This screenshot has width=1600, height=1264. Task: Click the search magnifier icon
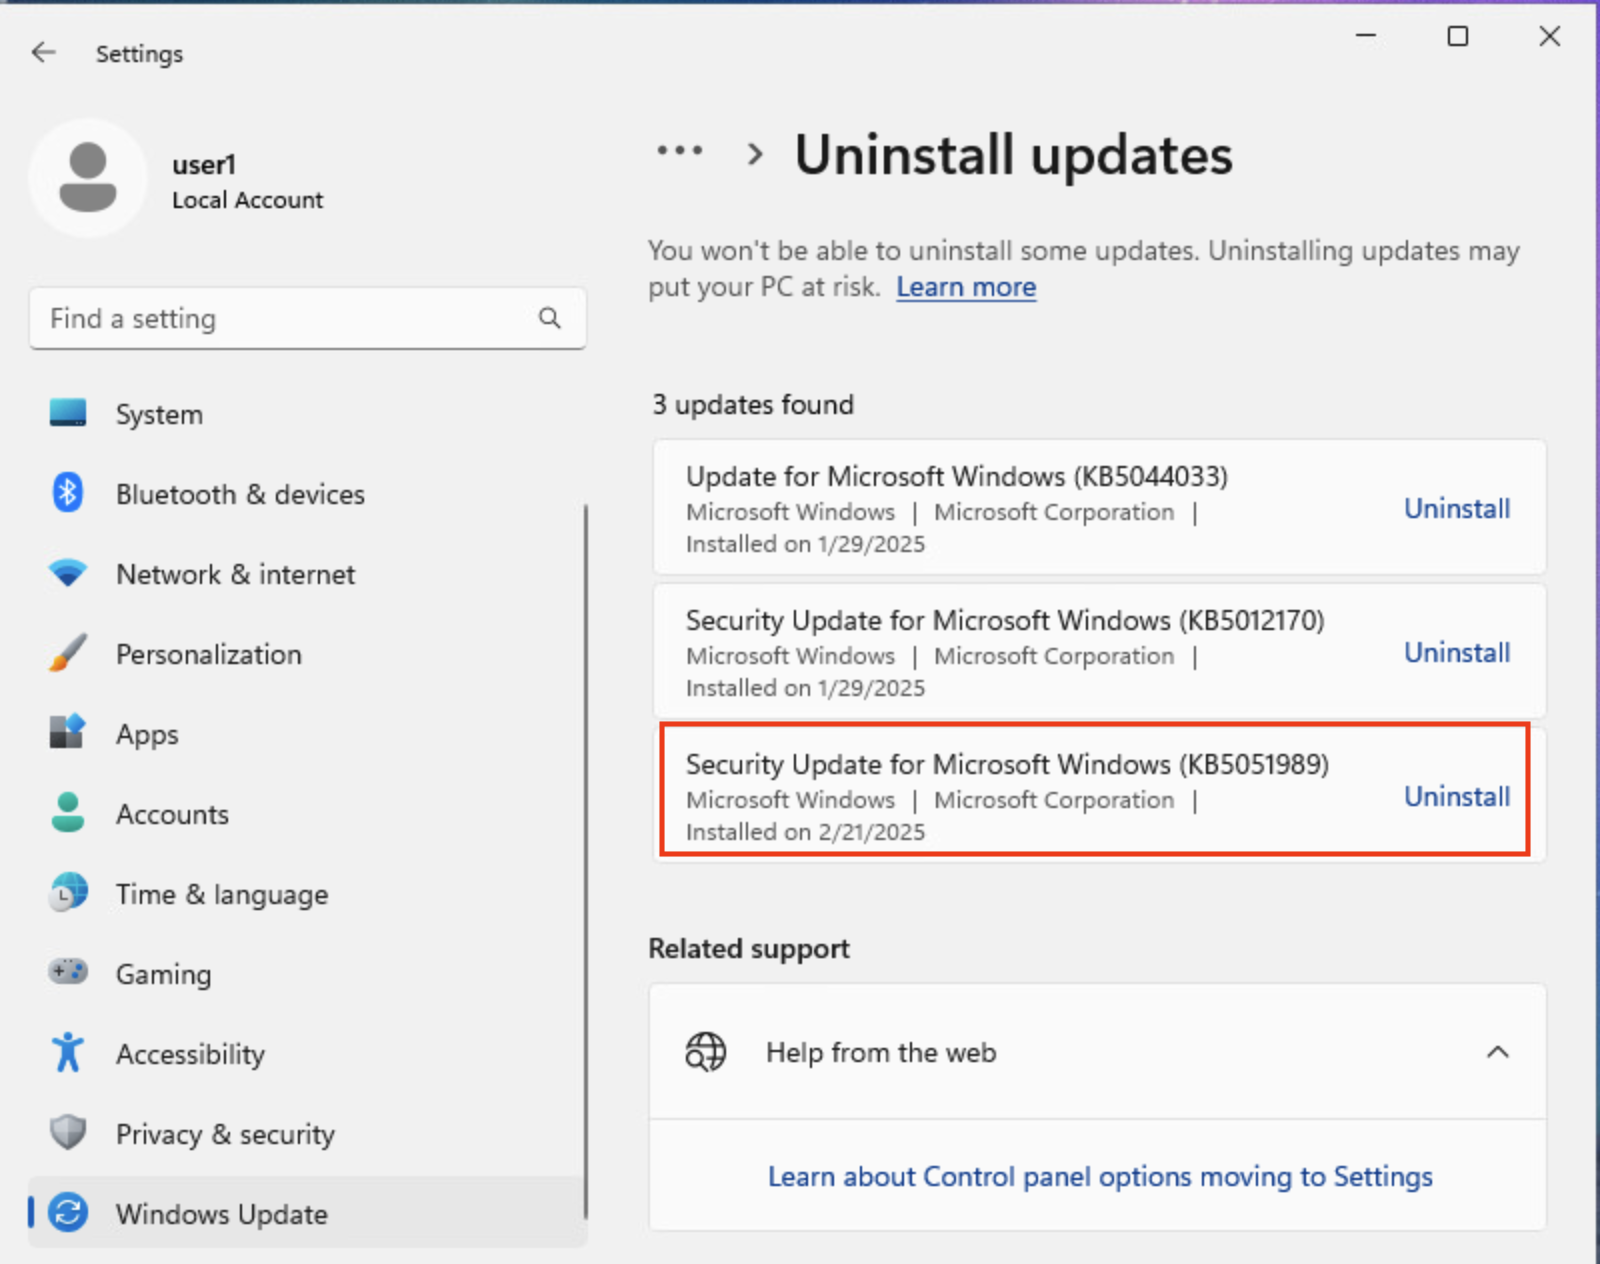pyautogui.click(x=549, y=318)
